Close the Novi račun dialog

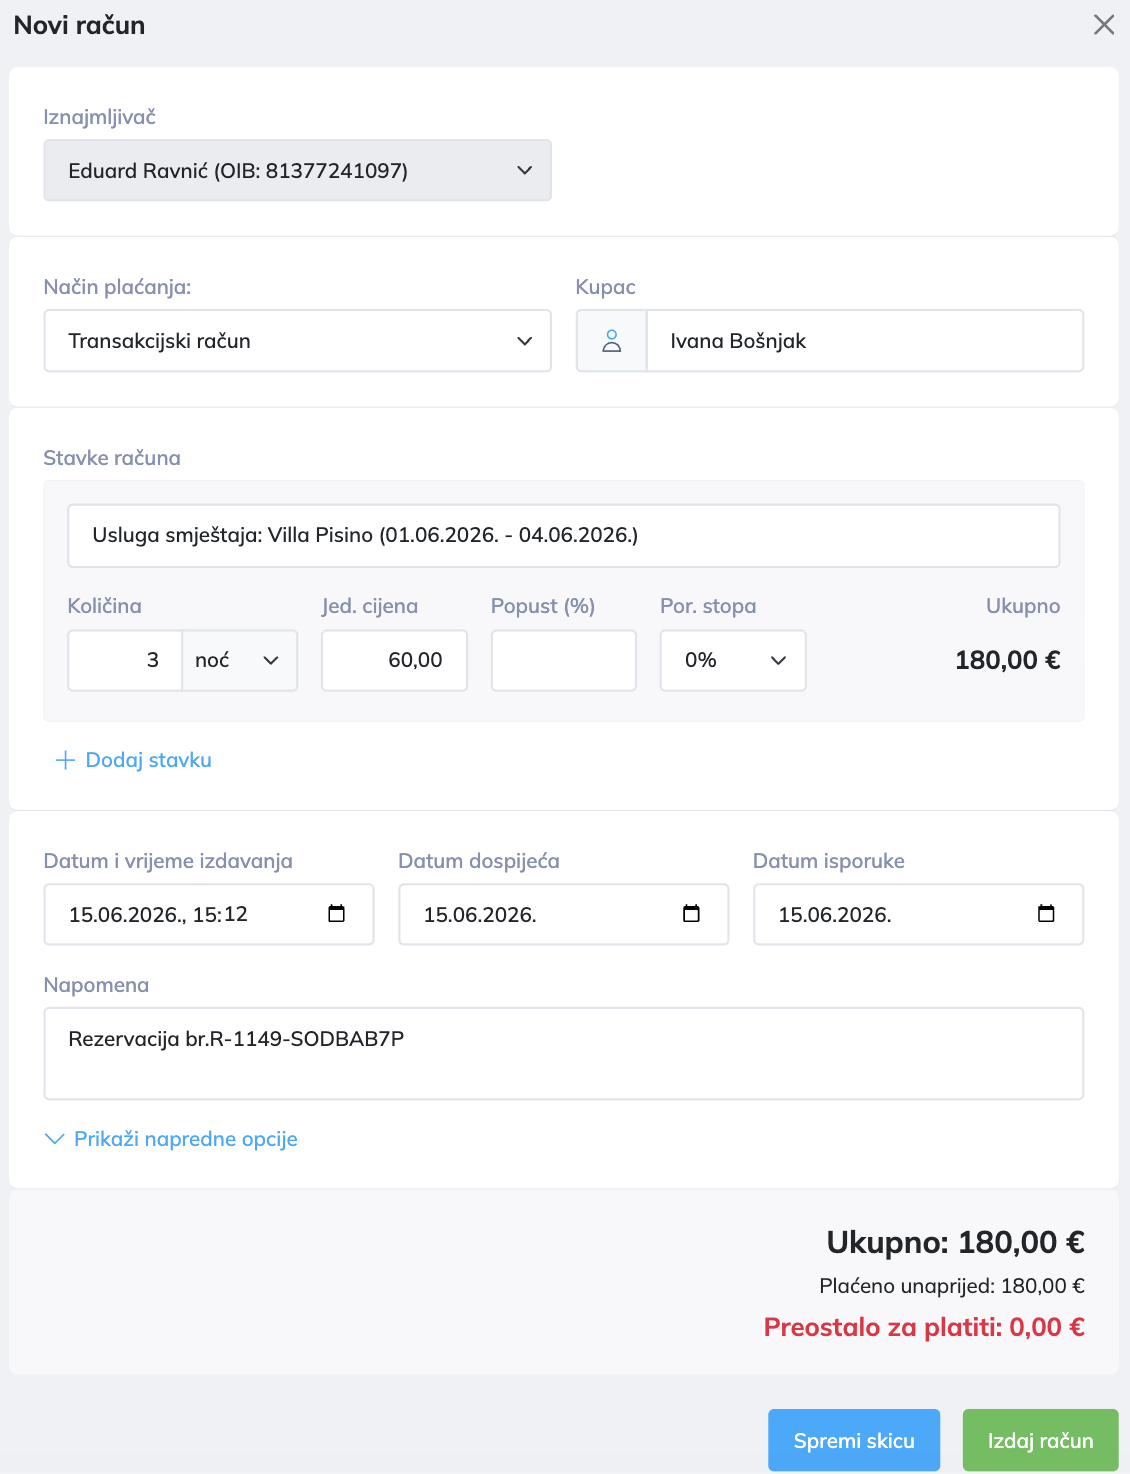[x=1104, y=25]
